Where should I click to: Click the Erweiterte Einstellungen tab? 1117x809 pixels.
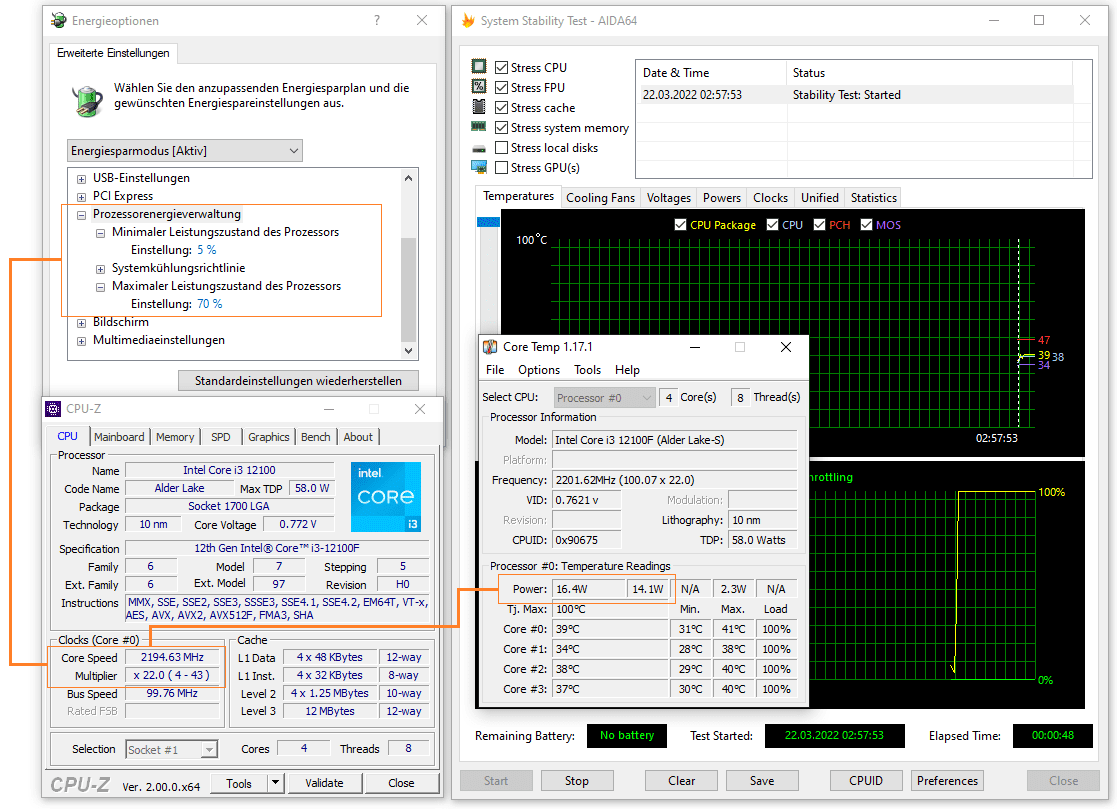pyautogui.click(x=113, y=53)
